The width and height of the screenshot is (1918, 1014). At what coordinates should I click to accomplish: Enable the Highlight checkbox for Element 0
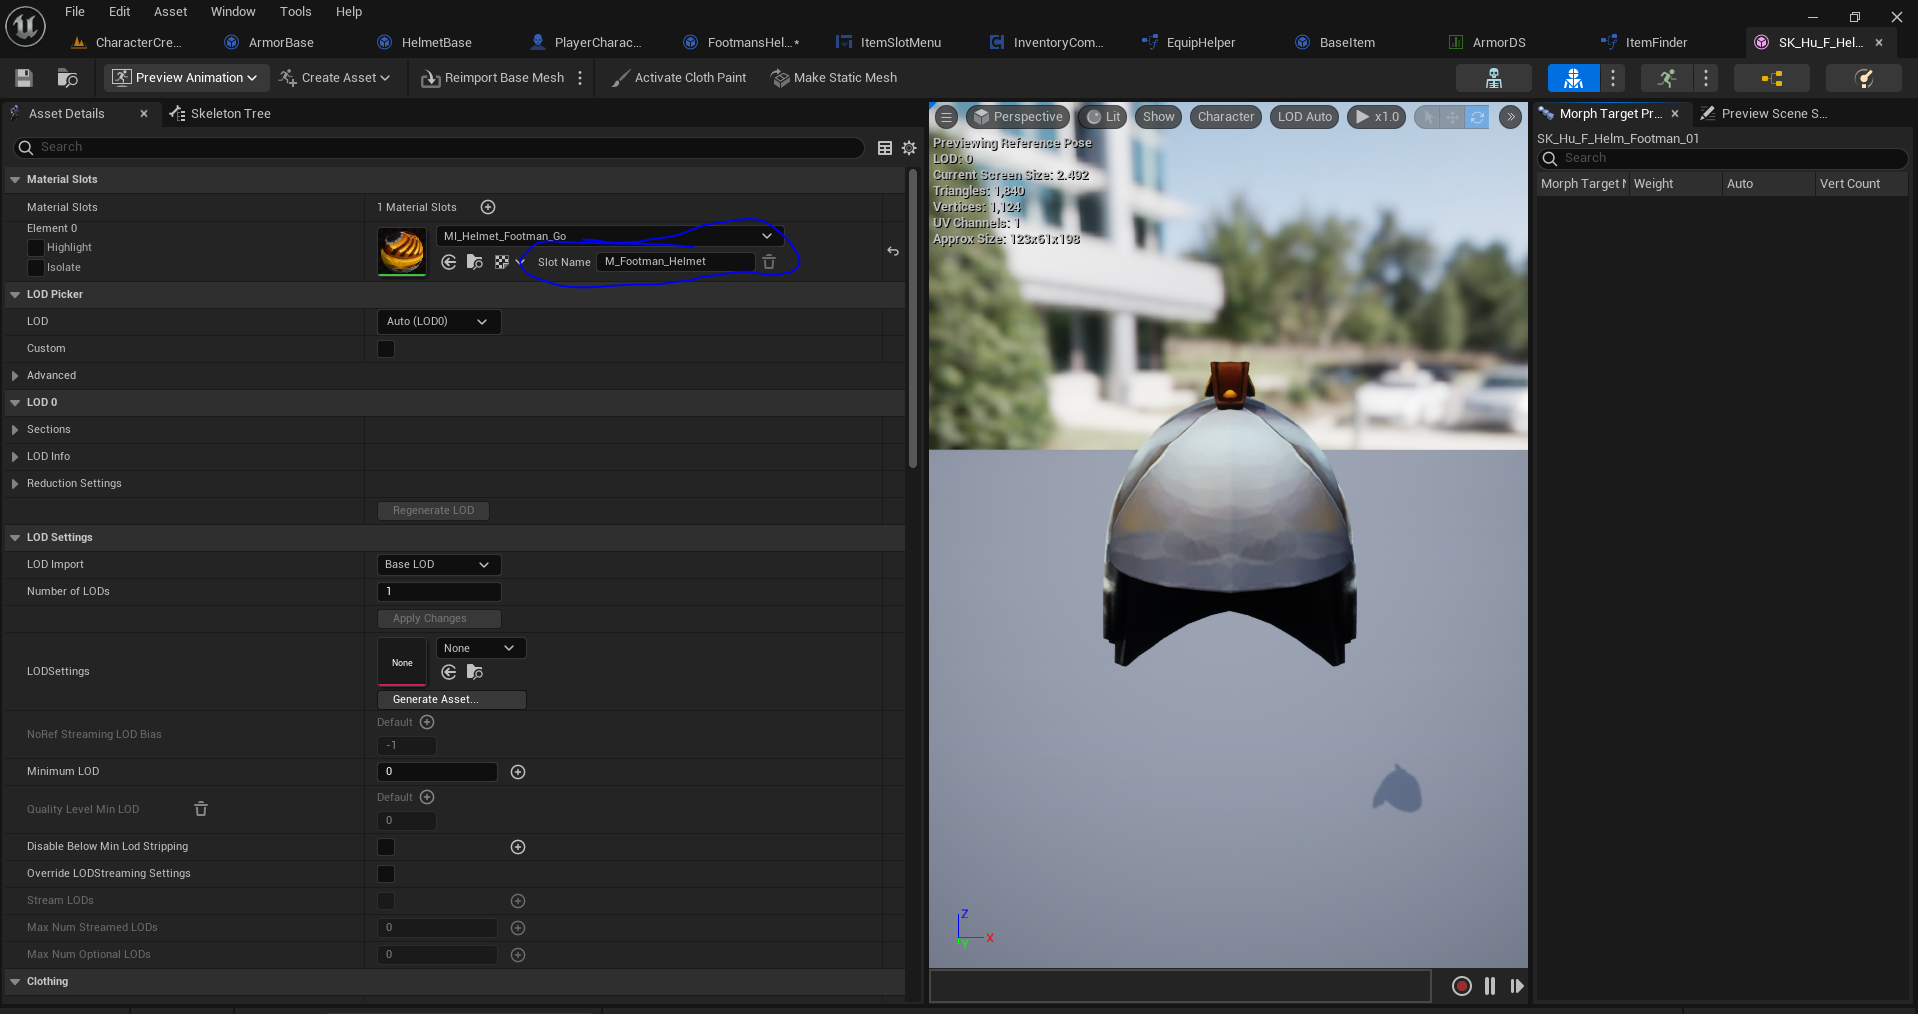coord(36,248)
